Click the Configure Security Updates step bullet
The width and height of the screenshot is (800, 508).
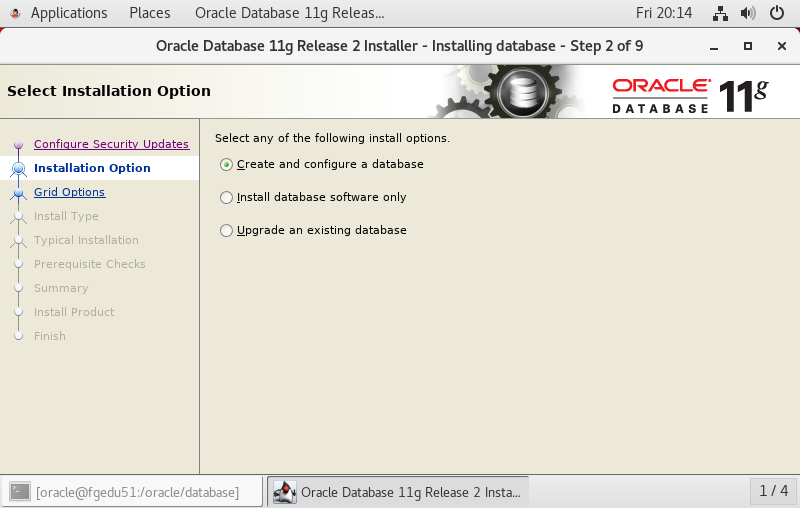click(x=18, y=145)
